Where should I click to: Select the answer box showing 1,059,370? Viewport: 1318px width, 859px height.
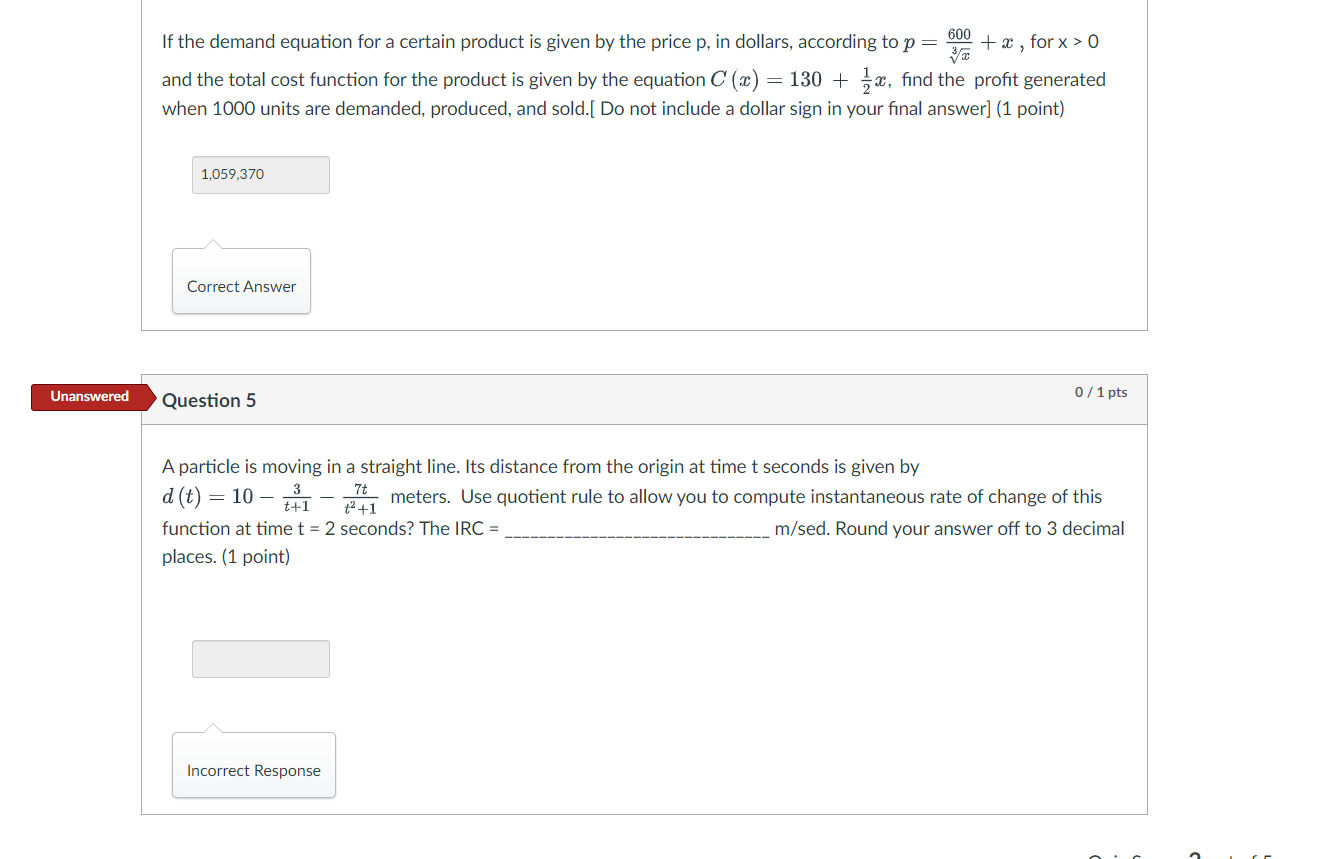(260, 174)
